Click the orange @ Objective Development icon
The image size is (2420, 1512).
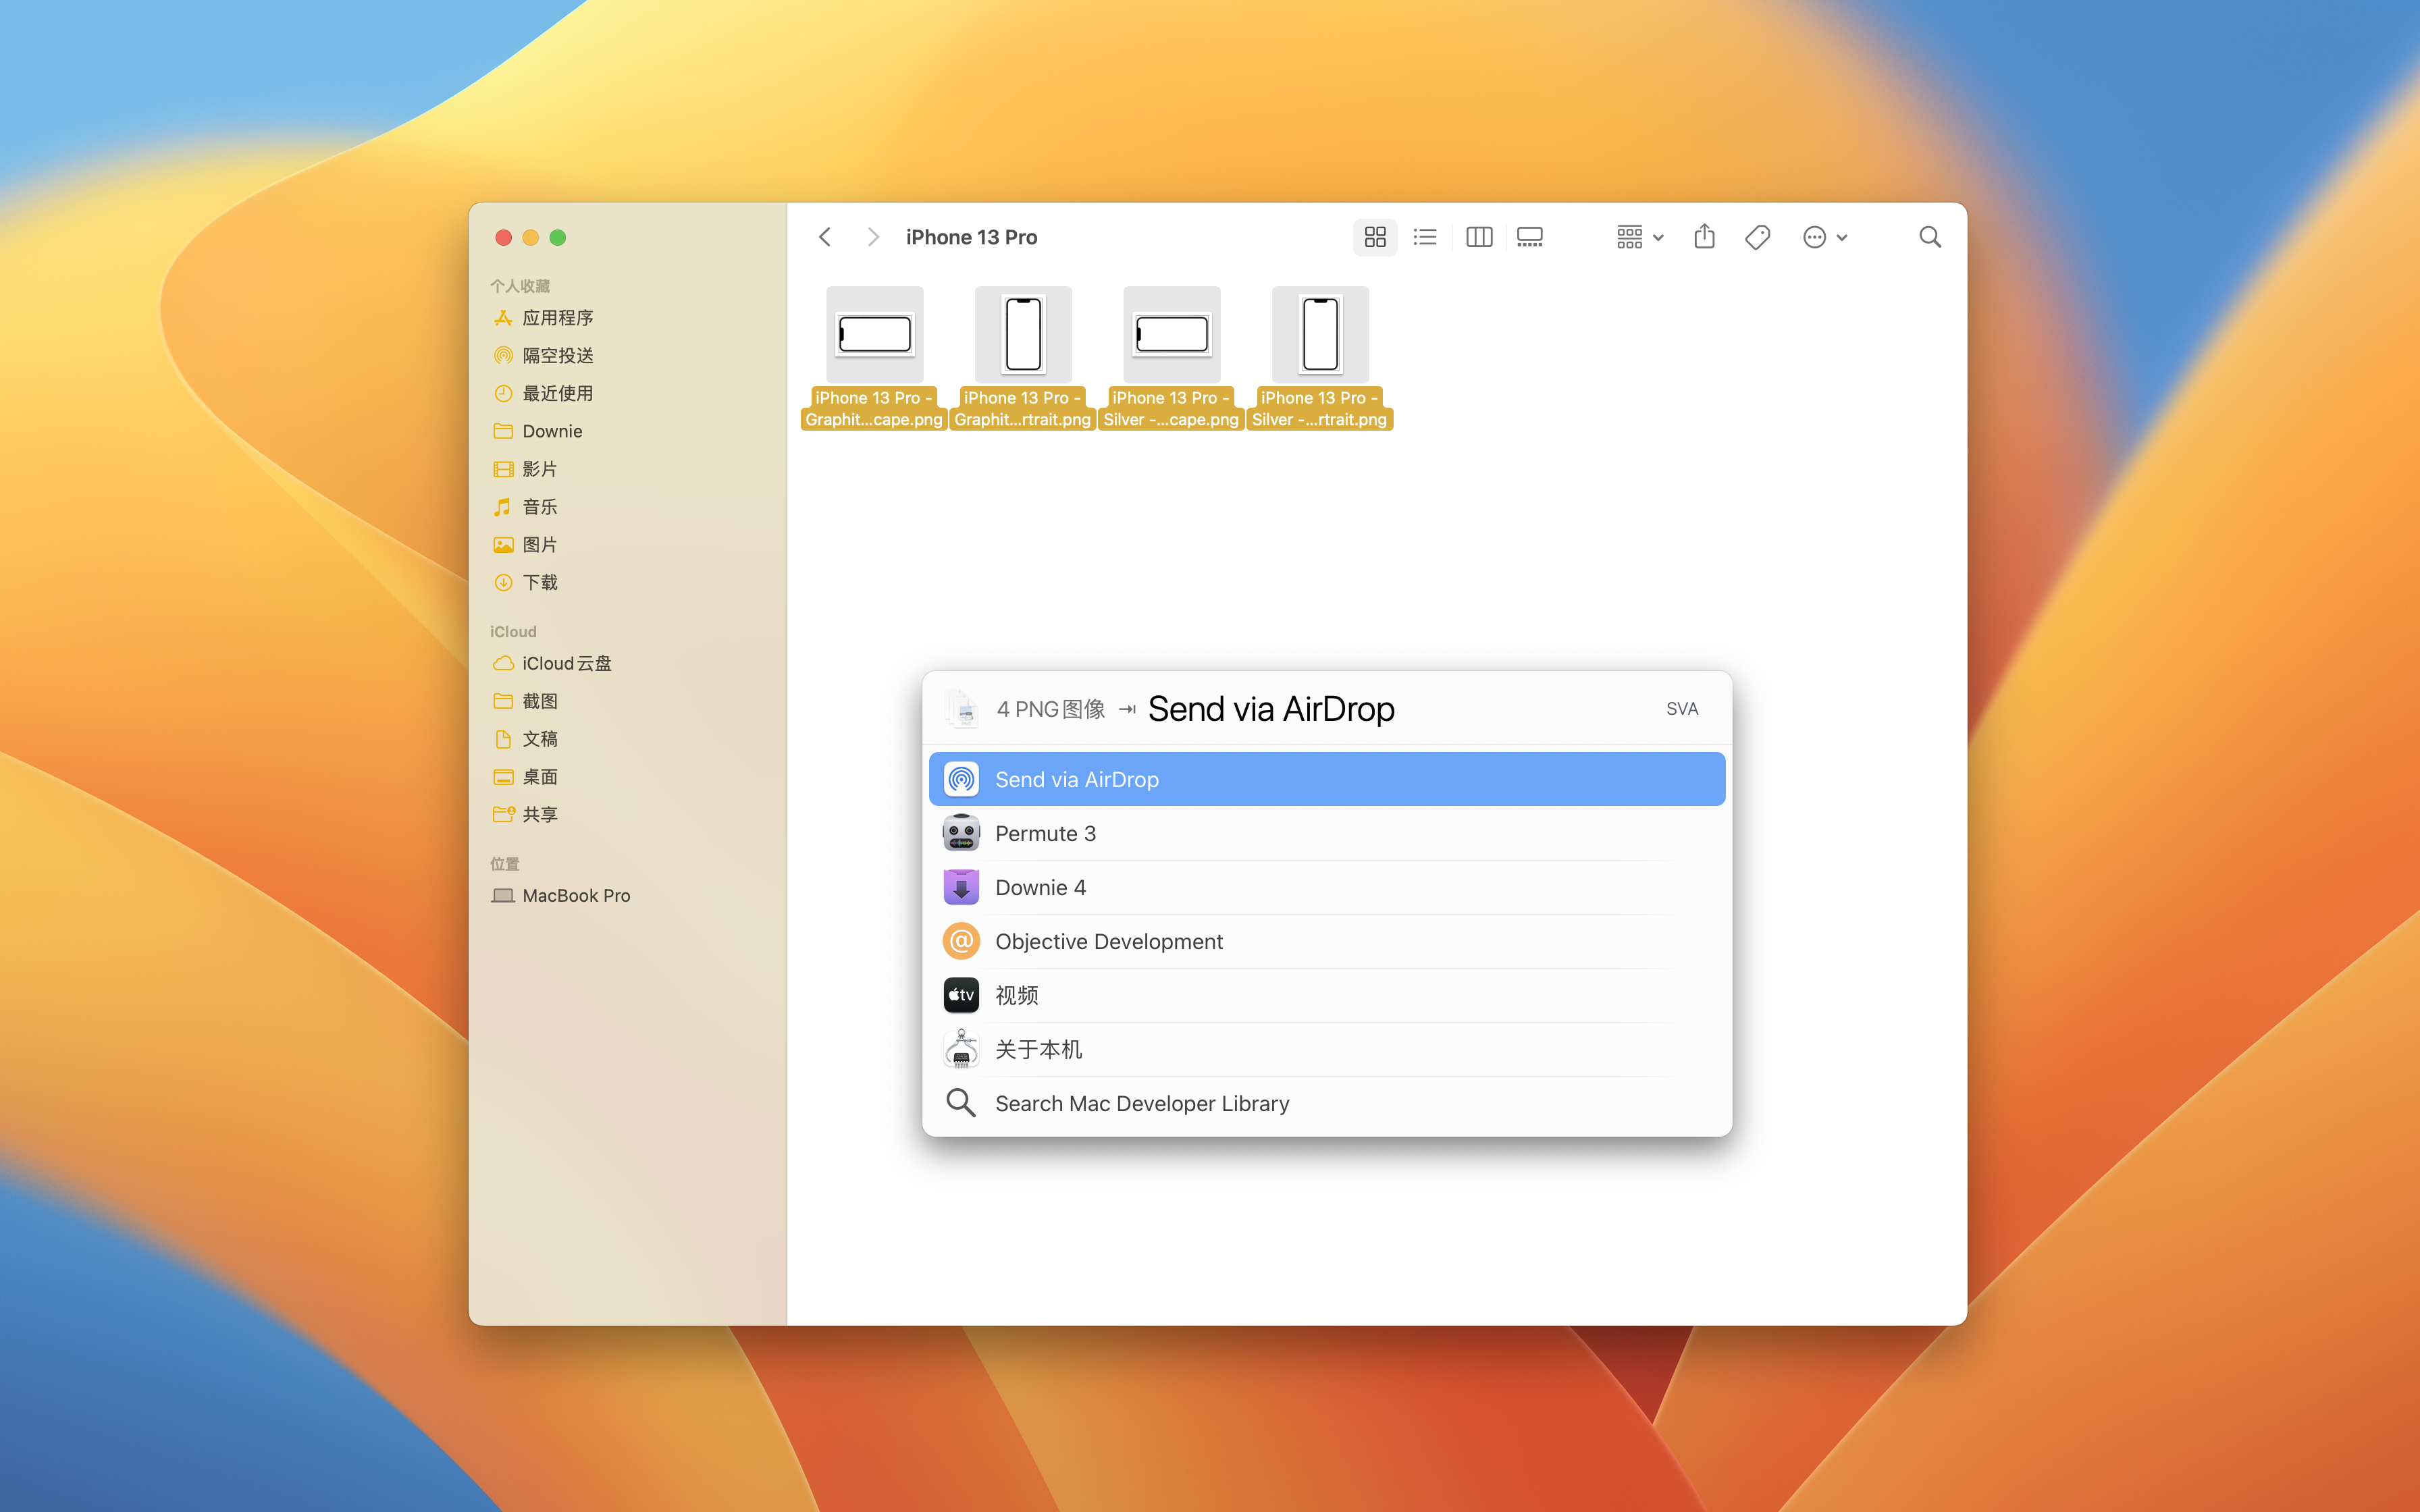coord(961,941)
